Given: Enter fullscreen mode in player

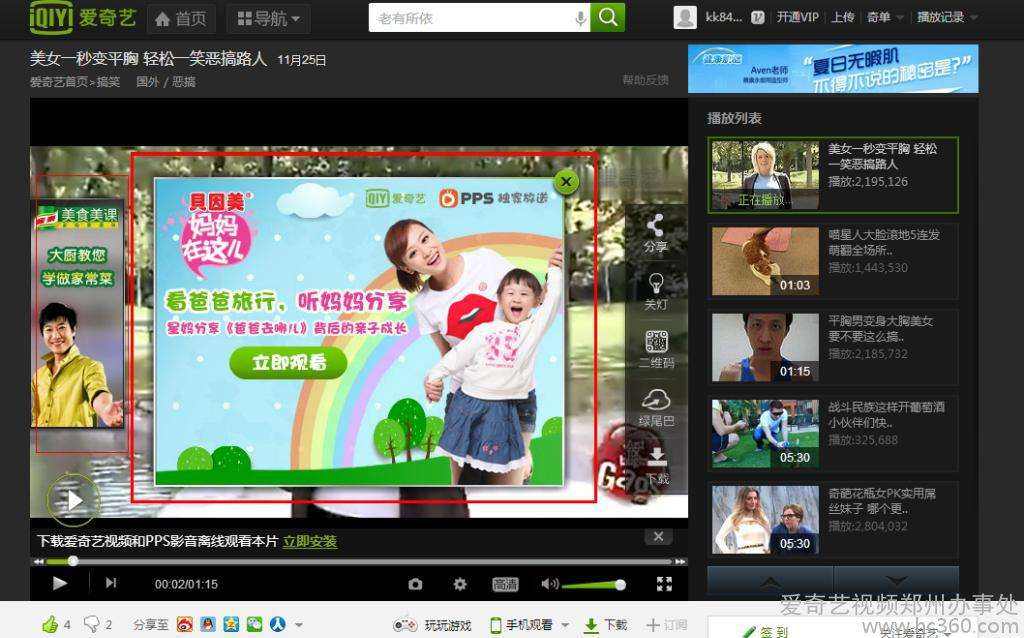Looking at the screenshot, I should (664, 584).
